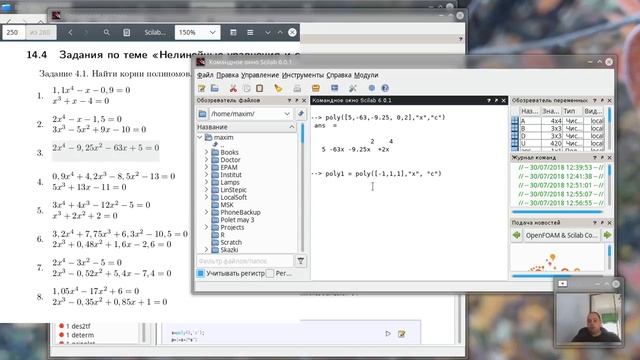Click the notepad edit icon in the bottom panel

click(402, 333)
